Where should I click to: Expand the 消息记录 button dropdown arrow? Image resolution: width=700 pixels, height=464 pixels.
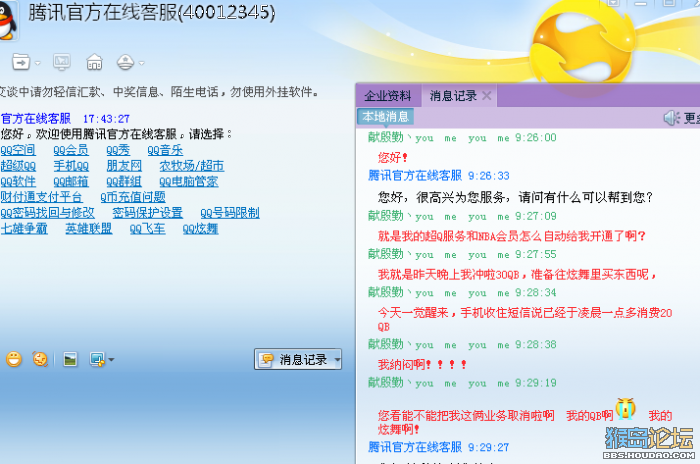coord(338,359)
